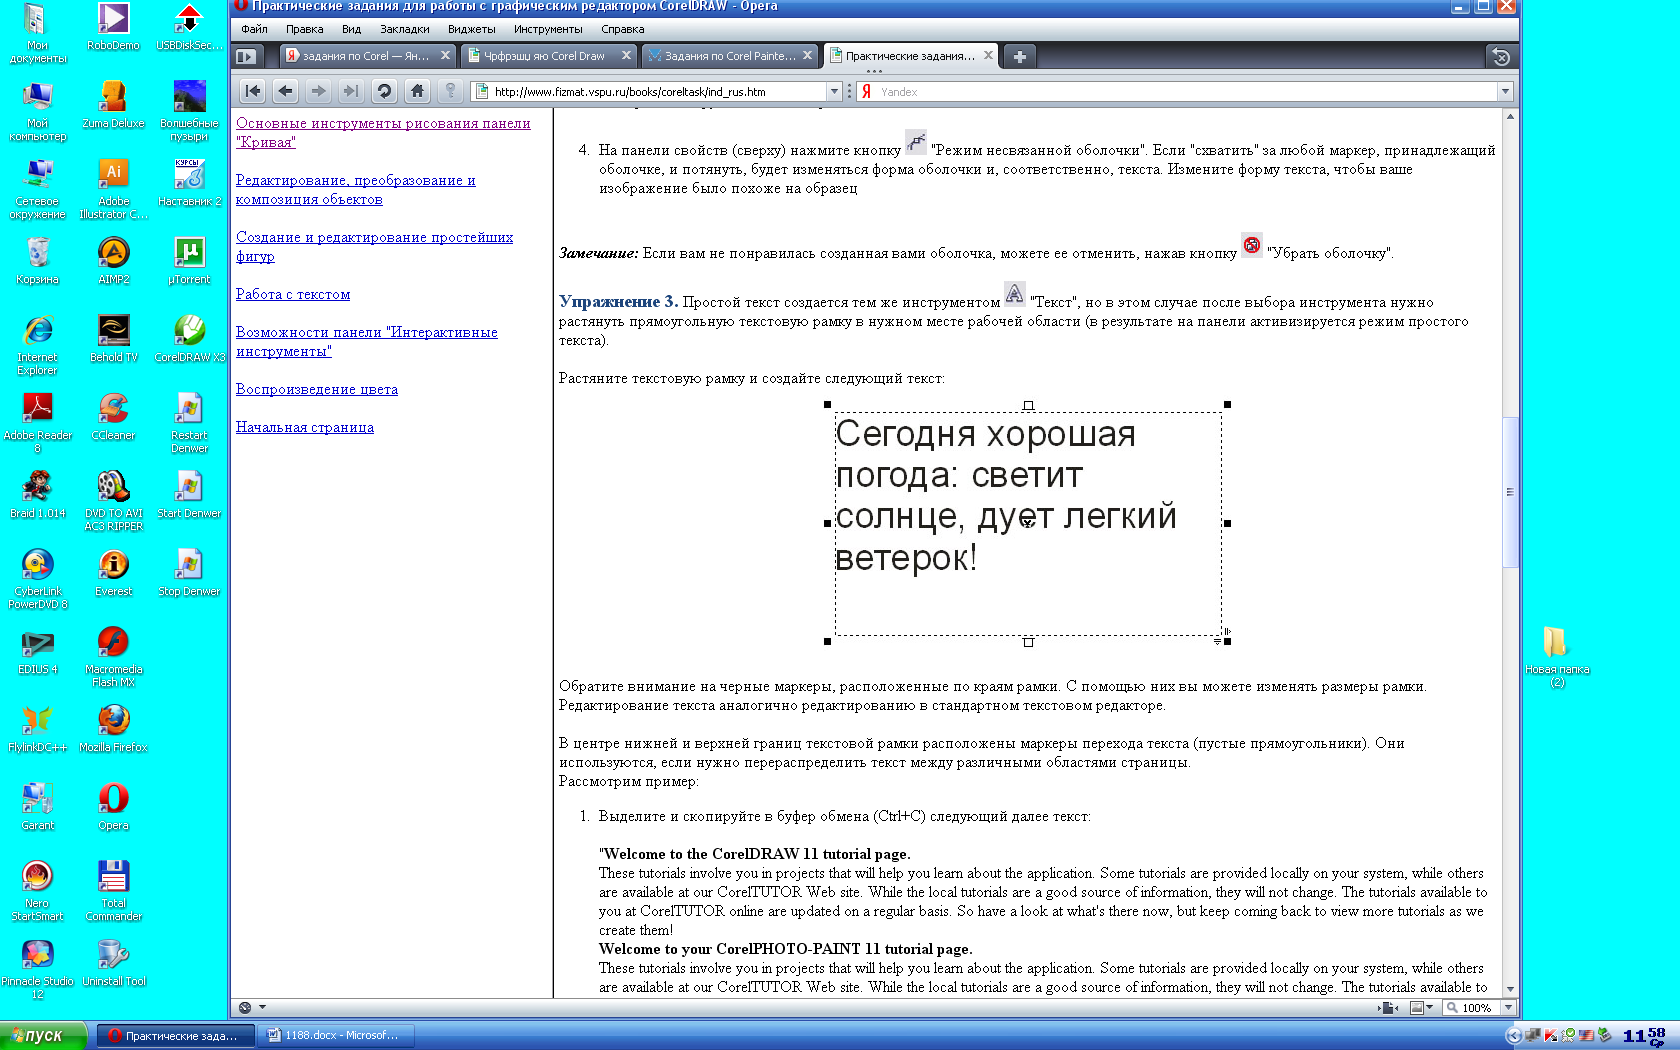Image resolution: width=1680 pixels, height=1050 pixels.
Task: Close the 'Задания по Corel Painte...' tab
Action: click(807, 56)
